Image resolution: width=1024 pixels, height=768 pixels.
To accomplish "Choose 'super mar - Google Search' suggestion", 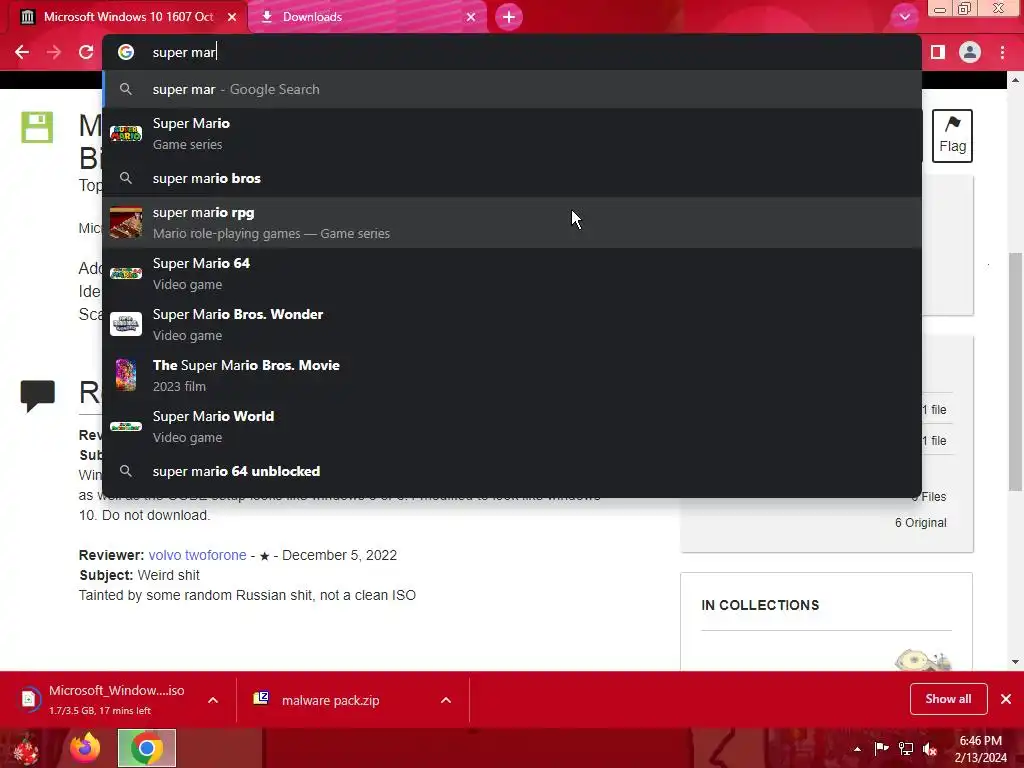I will [512, 89].
